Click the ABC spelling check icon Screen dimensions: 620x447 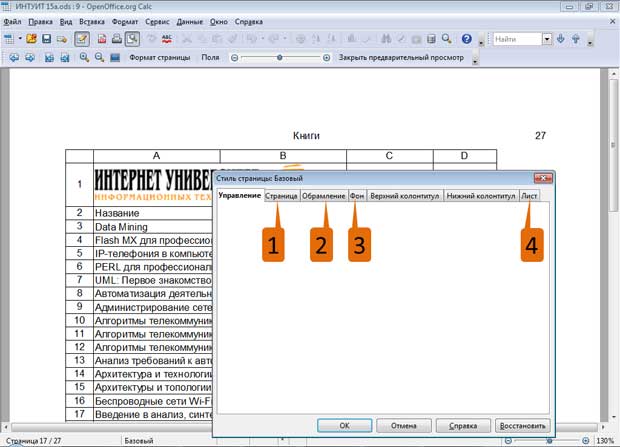pyautogui.click(x=167, y=39)
